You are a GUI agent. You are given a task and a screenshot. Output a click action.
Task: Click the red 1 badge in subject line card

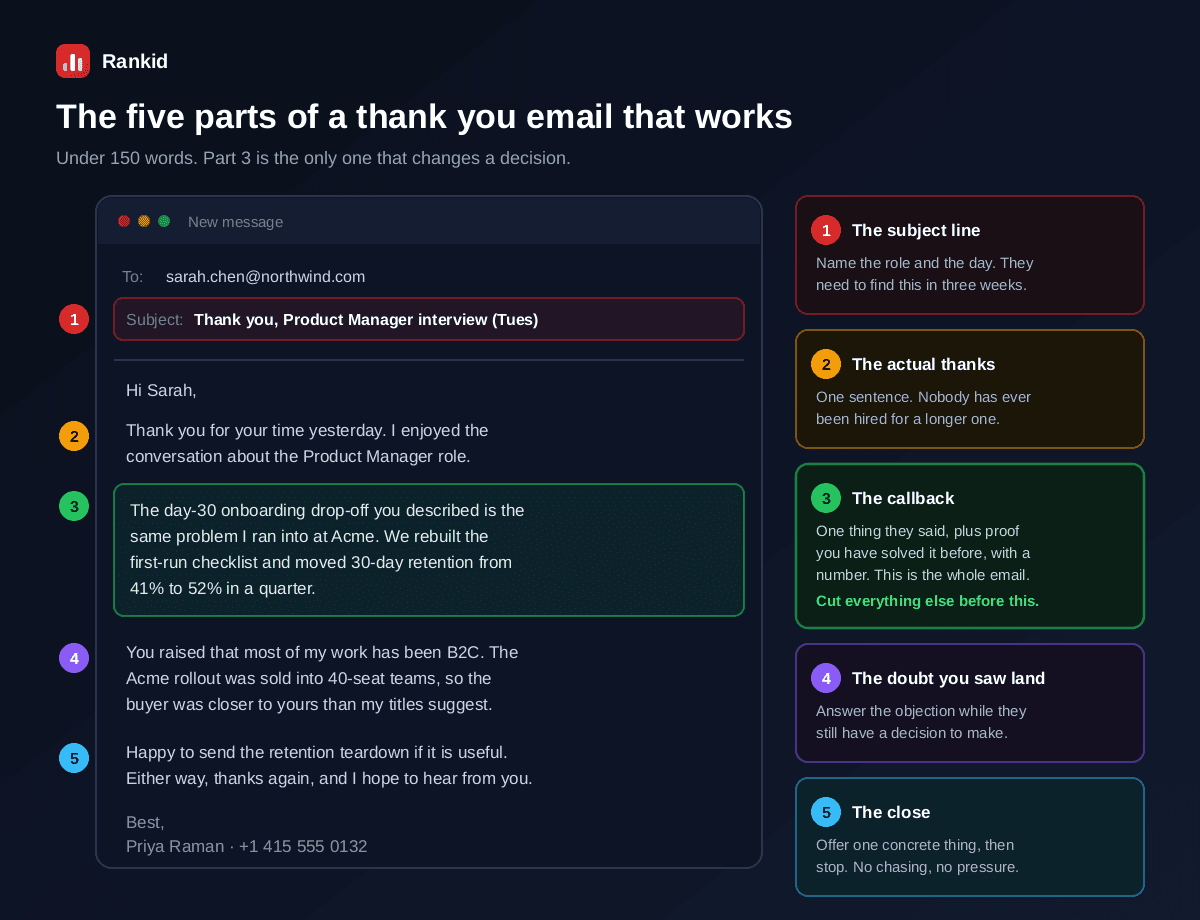[826, 230]
